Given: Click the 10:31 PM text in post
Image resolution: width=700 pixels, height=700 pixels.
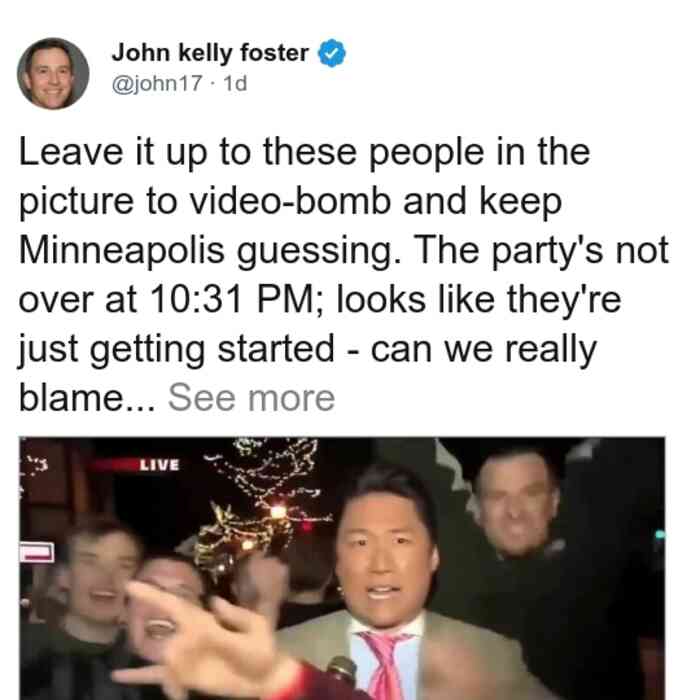Looking at the screenshot, I should [x=232, y=299].
